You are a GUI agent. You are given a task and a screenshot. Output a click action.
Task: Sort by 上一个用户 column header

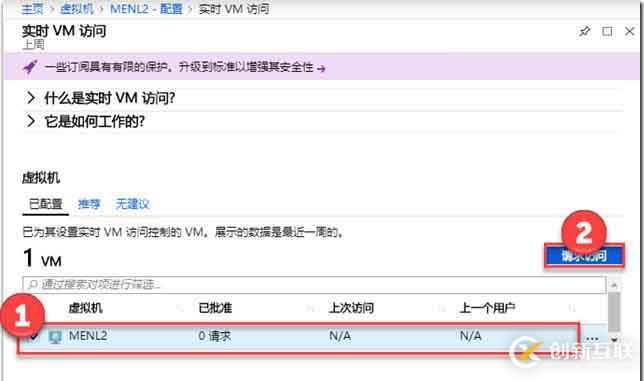pos(487,308)
